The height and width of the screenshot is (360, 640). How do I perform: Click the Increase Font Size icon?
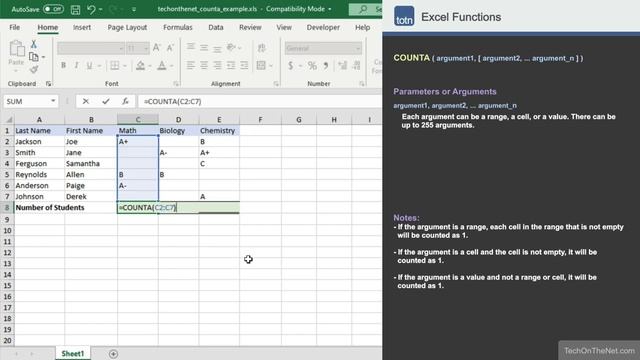point(157,48)
